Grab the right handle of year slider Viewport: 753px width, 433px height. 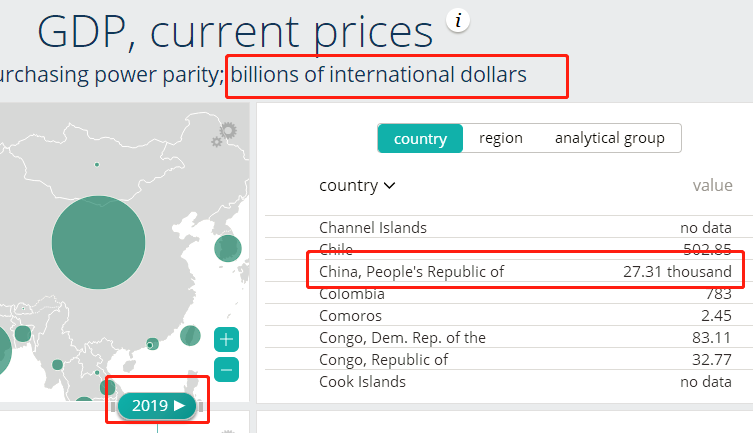[201, 407]
